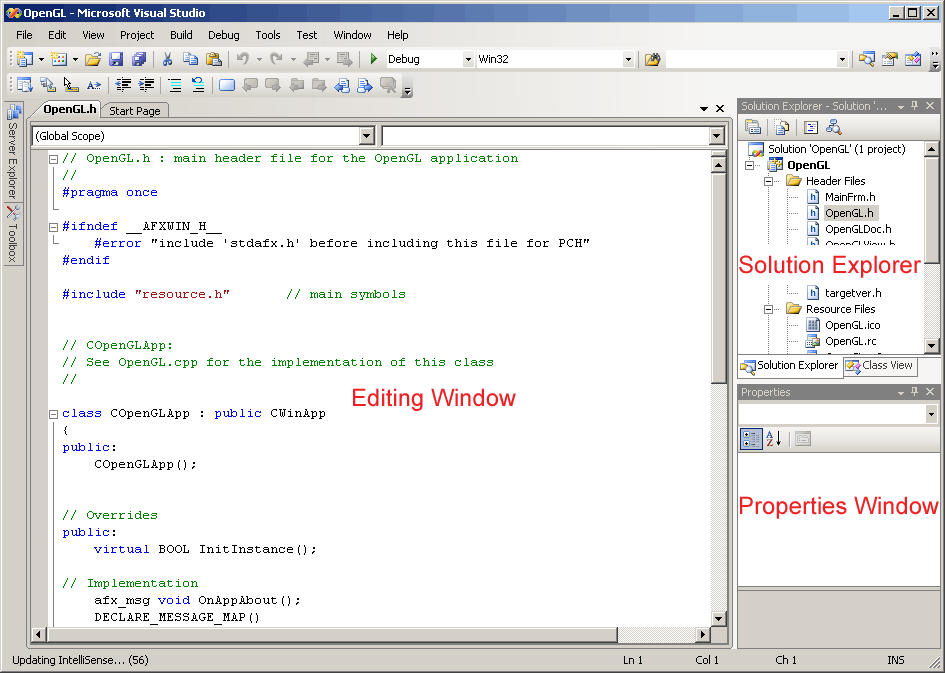Image resolution: width=945 pixels, height=673 pixels.
Task: Click the code editor vertical scroll down arrow
Action: (718, 618)
